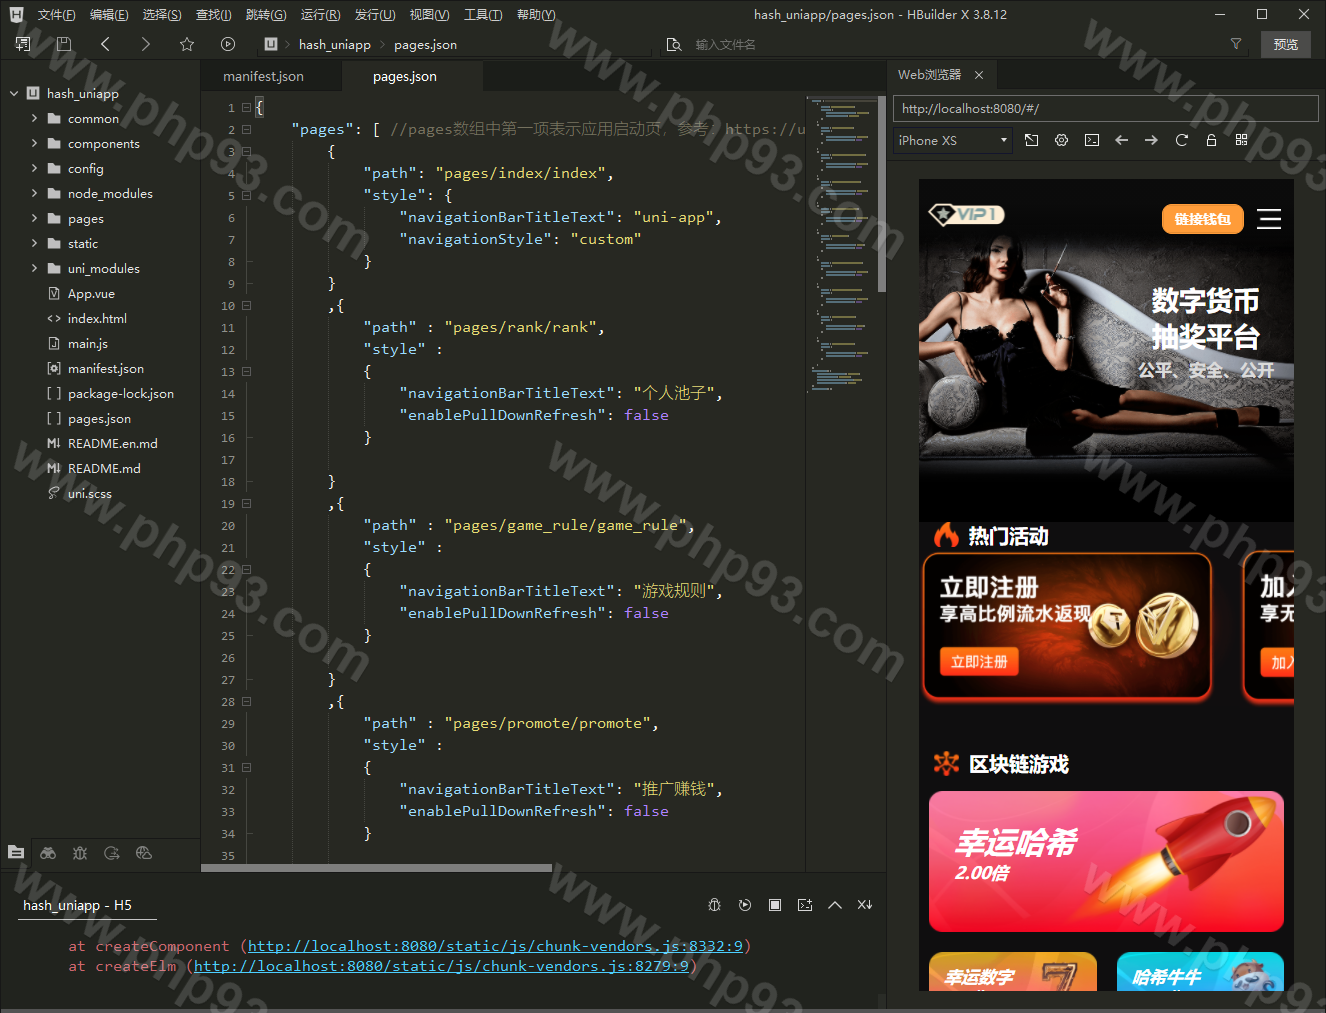The image size is (1326, 1013).
Task: Collapse code fold at line 5
Action: 246,196
